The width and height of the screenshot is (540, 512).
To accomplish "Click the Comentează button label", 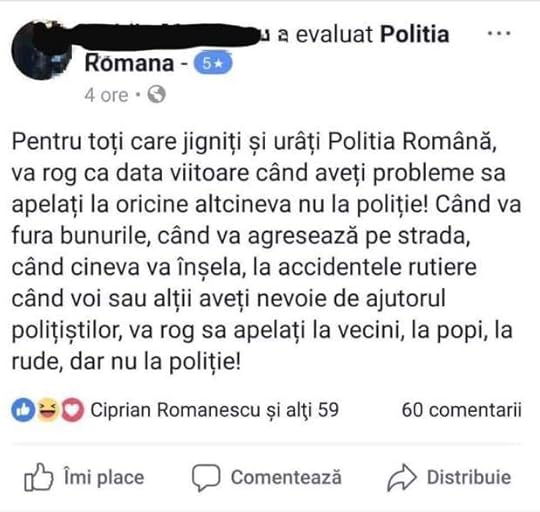I will (286, 477).
